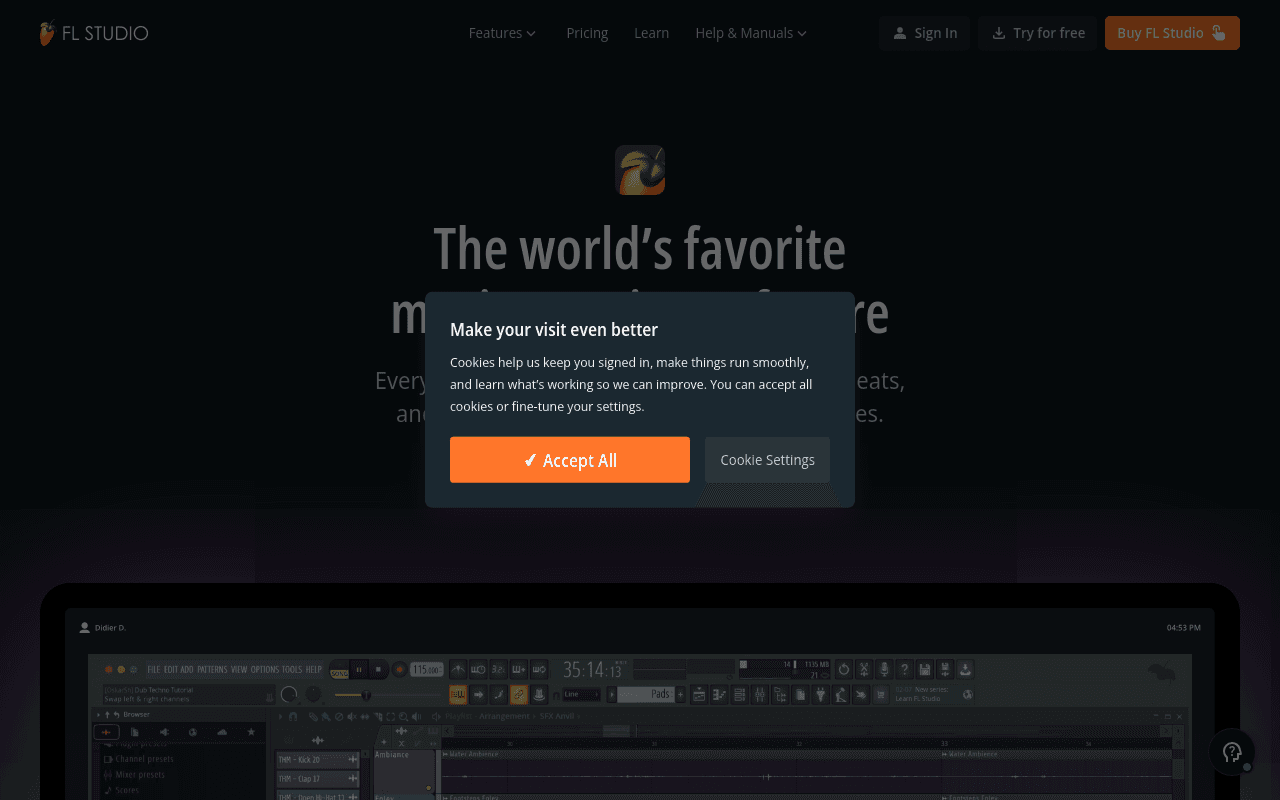
Task: Click the 35:14:13 time display
Action: click(592, 669)
